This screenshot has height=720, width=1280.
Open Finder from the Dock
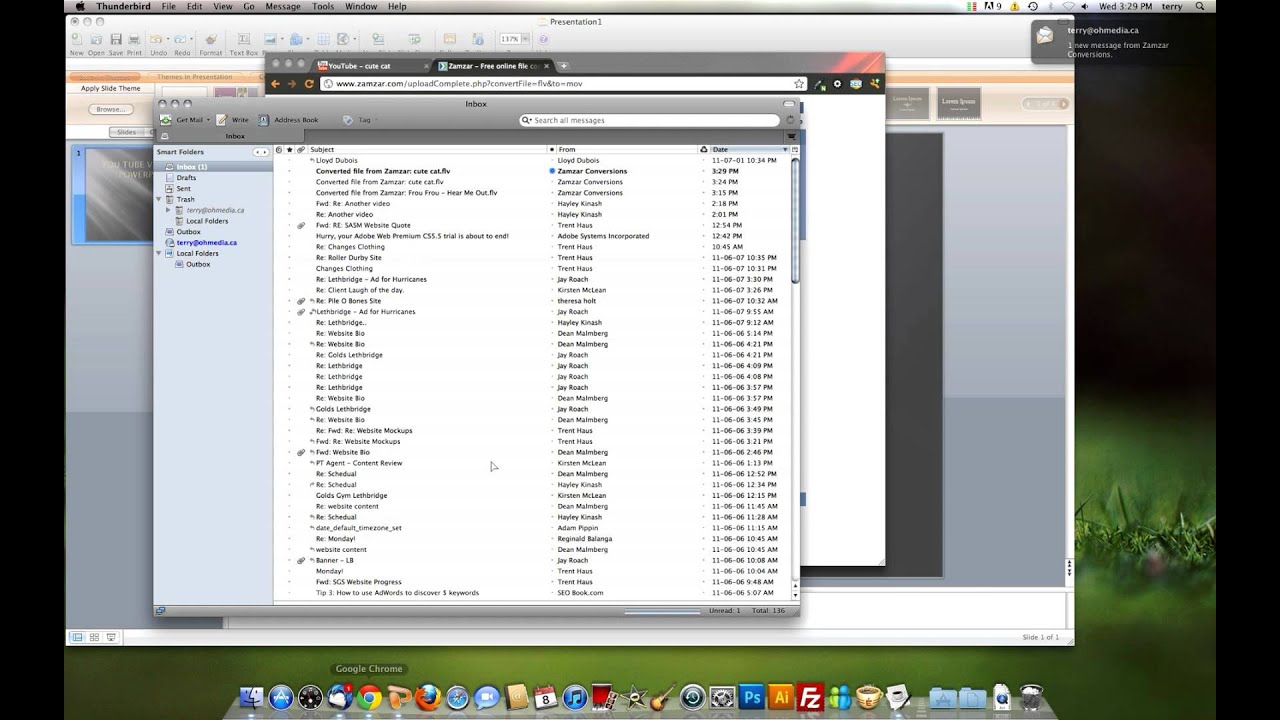click(252, 697)
